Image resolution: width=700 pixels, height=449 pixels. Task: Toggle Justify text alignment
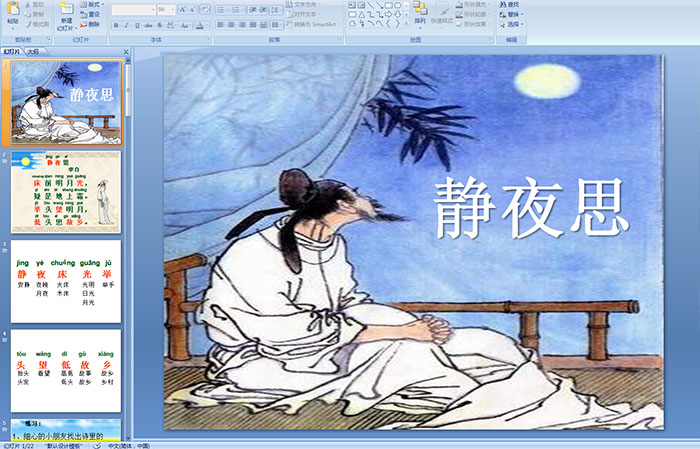pos(253,25)
